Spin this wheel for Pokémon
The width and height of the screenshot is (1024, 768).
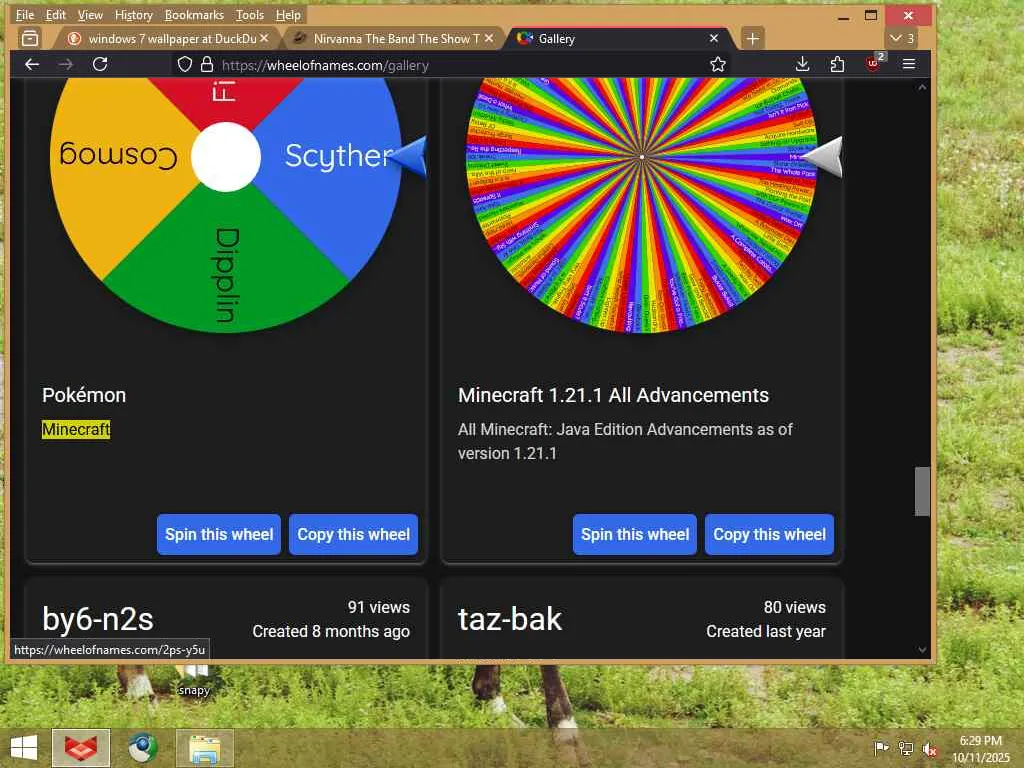click(219, 534)
